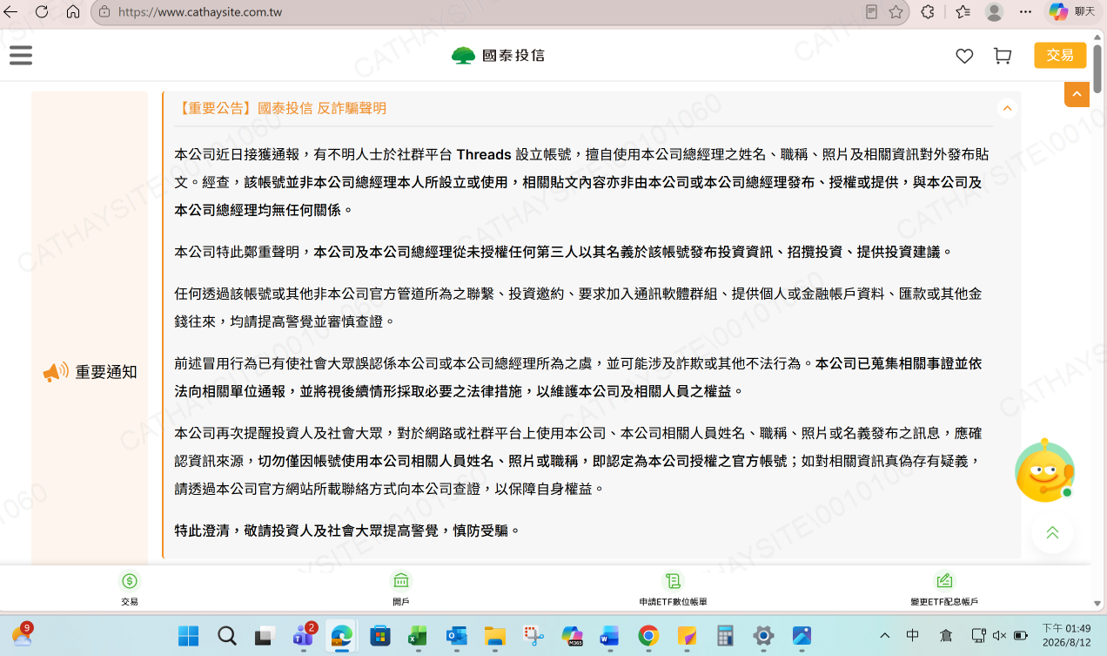Image resolution: width=1107 pixels, height=656 pixels.
Task: Open the favorites heart icon
Action: coord(964,56)
